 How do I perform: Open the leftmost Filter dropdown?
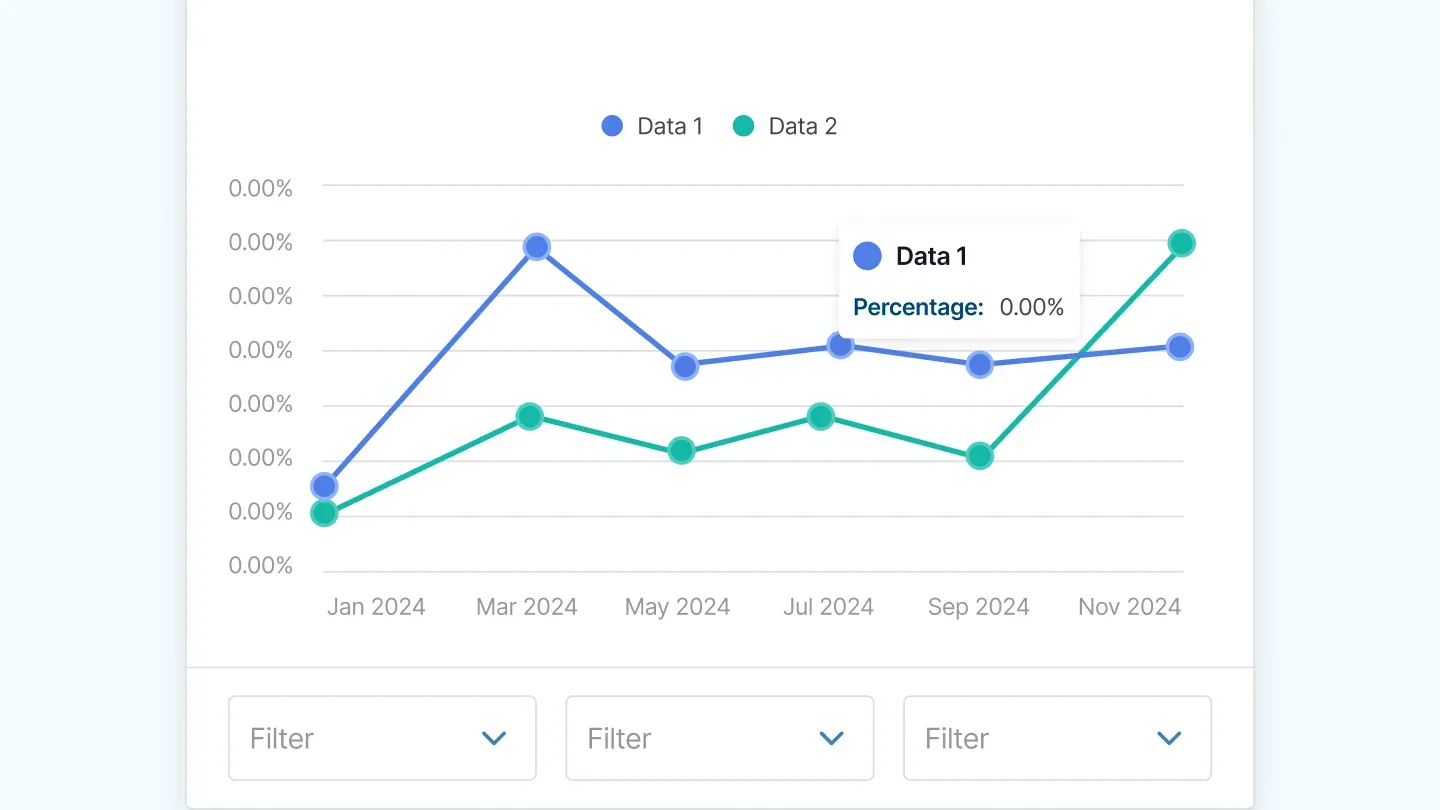click(x=382, y=738)
